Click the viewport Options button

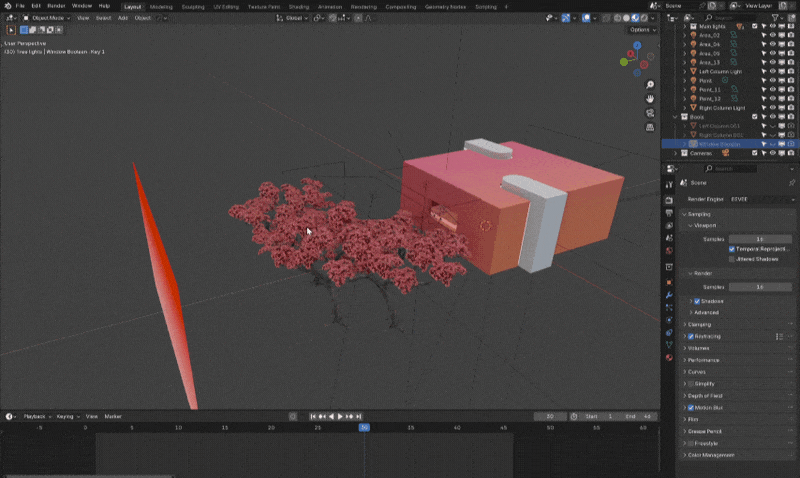[x=641, y=29]
